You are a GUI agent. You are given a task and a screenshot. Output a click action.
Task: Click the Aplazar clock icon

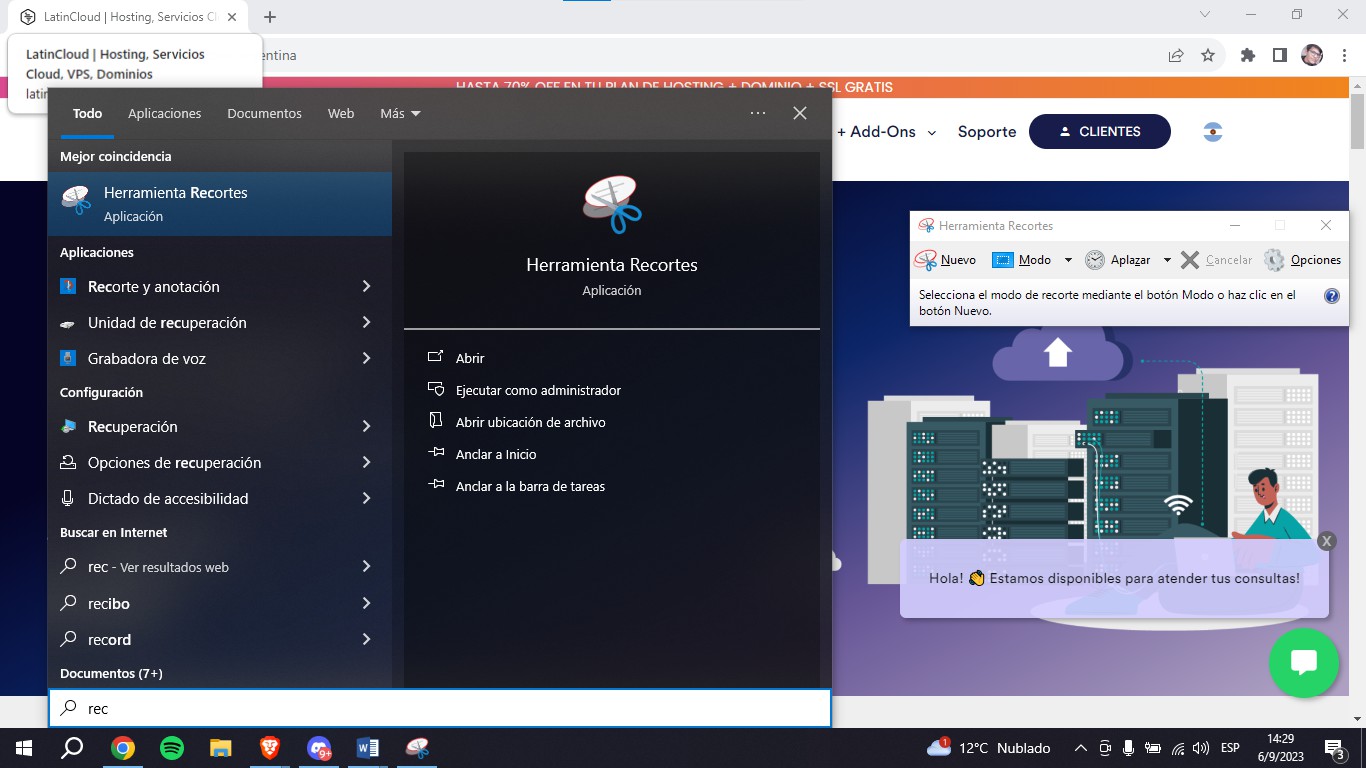pyautogui.click(x=1095, y=260)
